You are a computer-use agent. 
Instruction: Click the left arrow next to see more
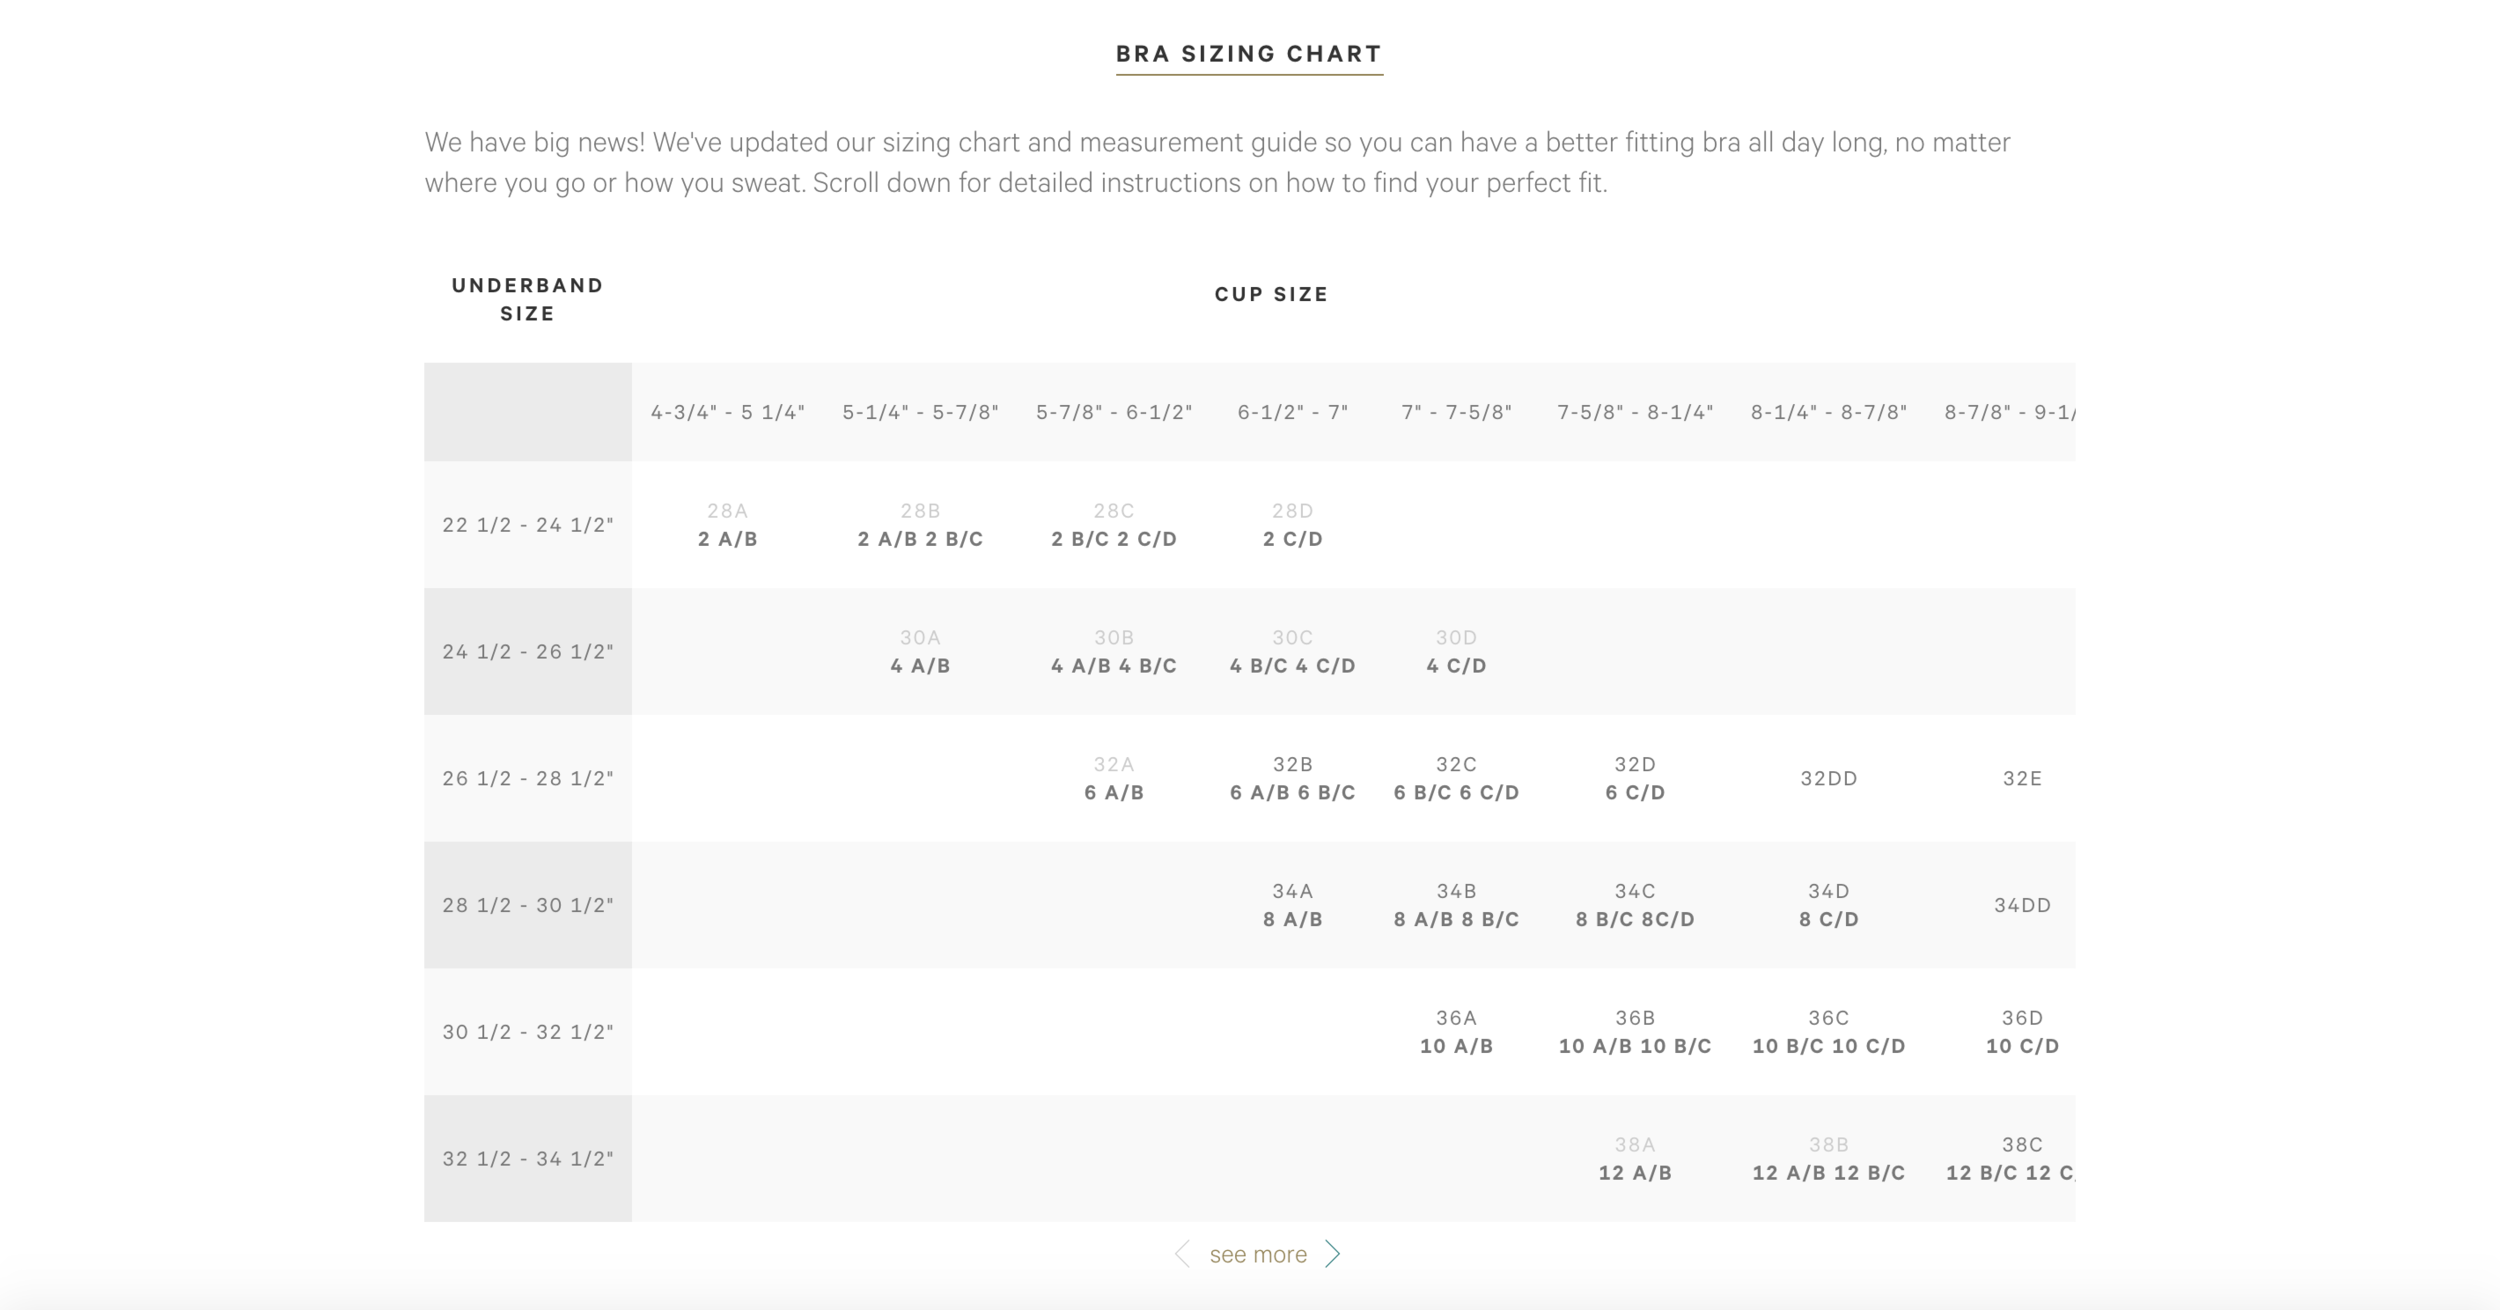coord(1182,1254)
